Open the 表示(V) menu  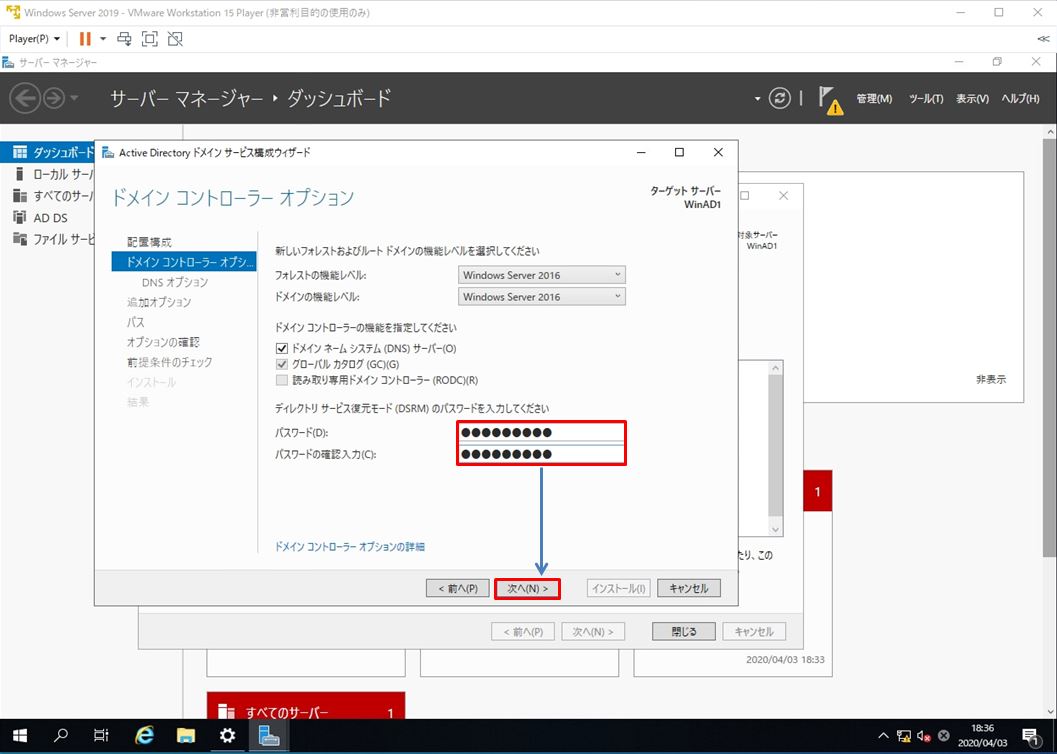(972, 99)
